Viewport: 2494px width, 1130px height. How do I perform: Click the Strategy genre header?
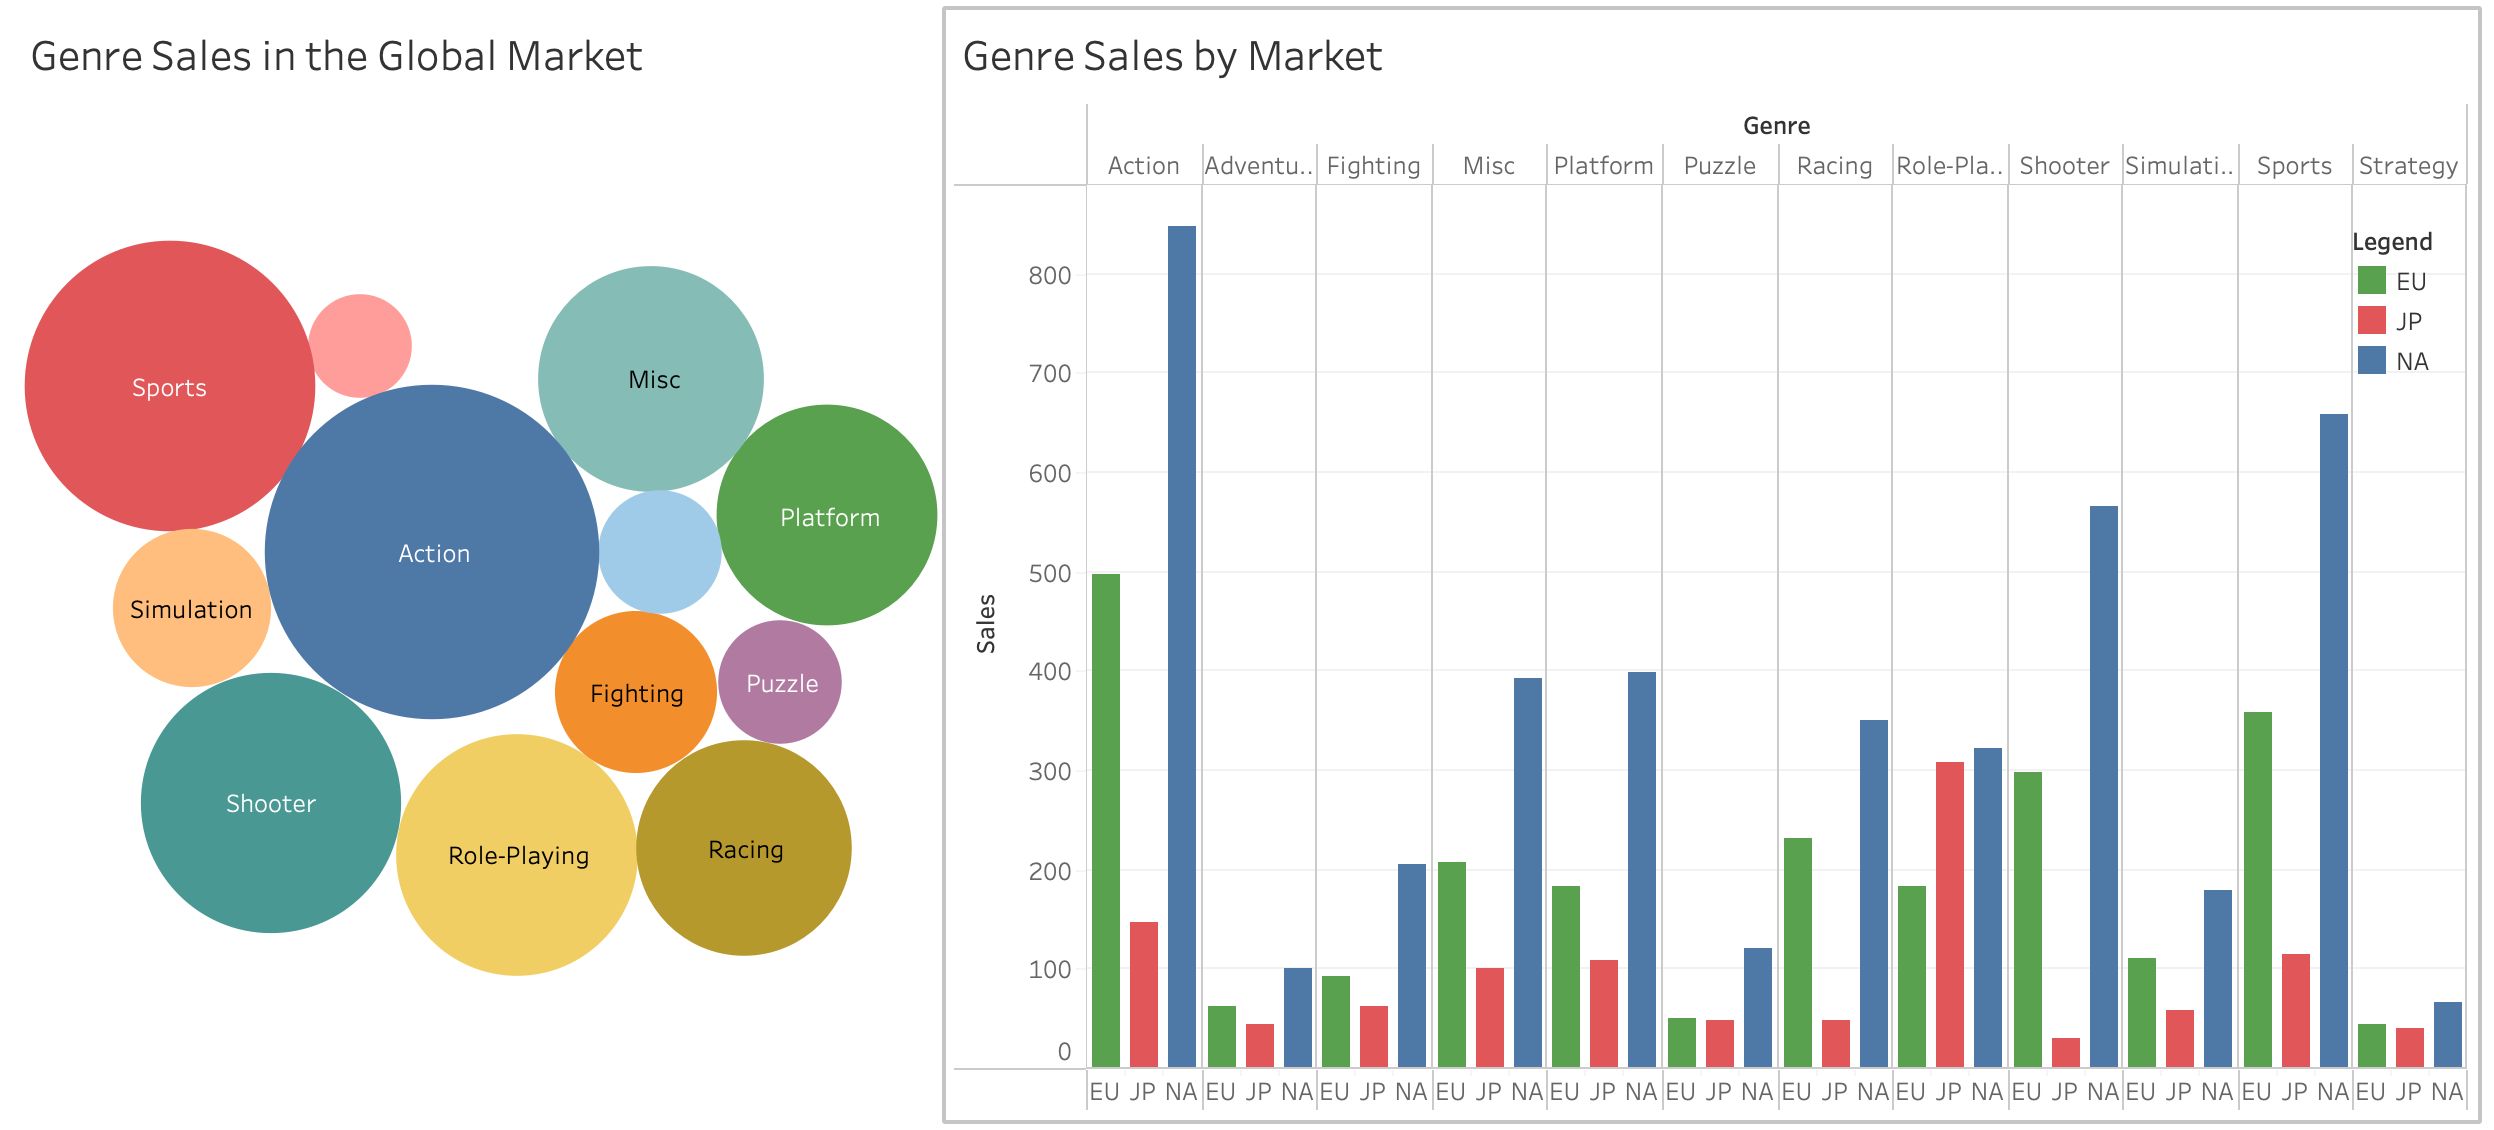point(2408,165)
